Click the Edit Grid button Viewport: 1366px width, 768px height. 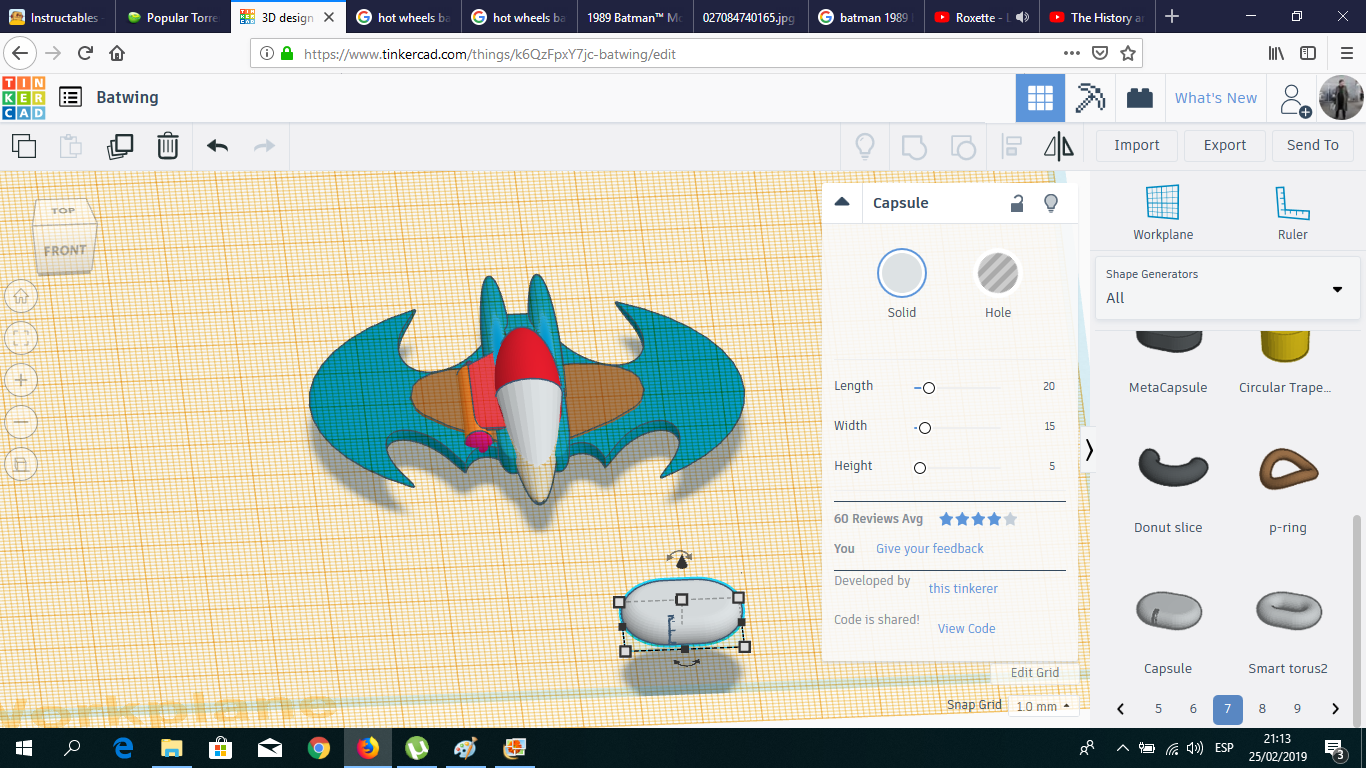[x=1035, y=673]
